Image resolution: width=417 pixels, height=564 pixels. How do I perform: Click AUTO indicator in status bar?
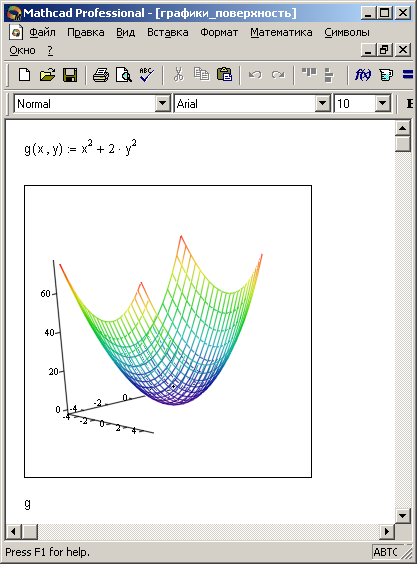[385, 551]
